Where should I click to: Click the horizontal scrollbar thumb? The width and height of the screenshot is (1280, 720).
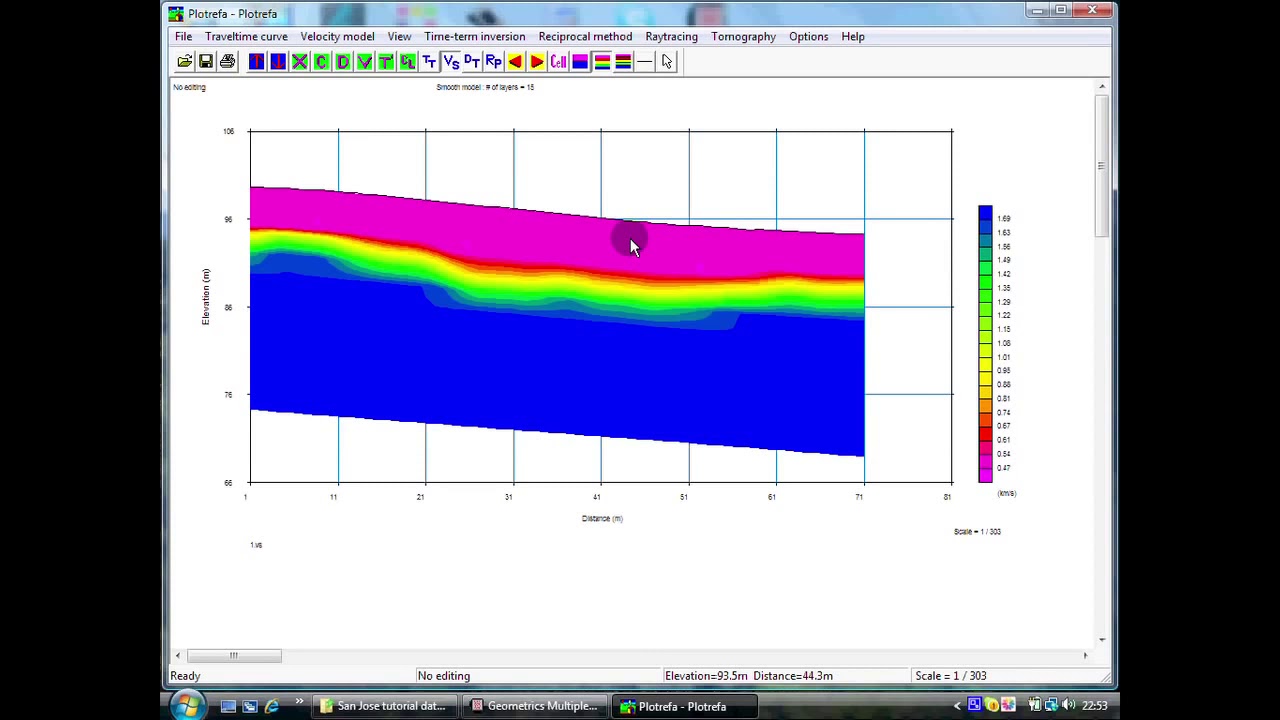(x=233, y=656)
